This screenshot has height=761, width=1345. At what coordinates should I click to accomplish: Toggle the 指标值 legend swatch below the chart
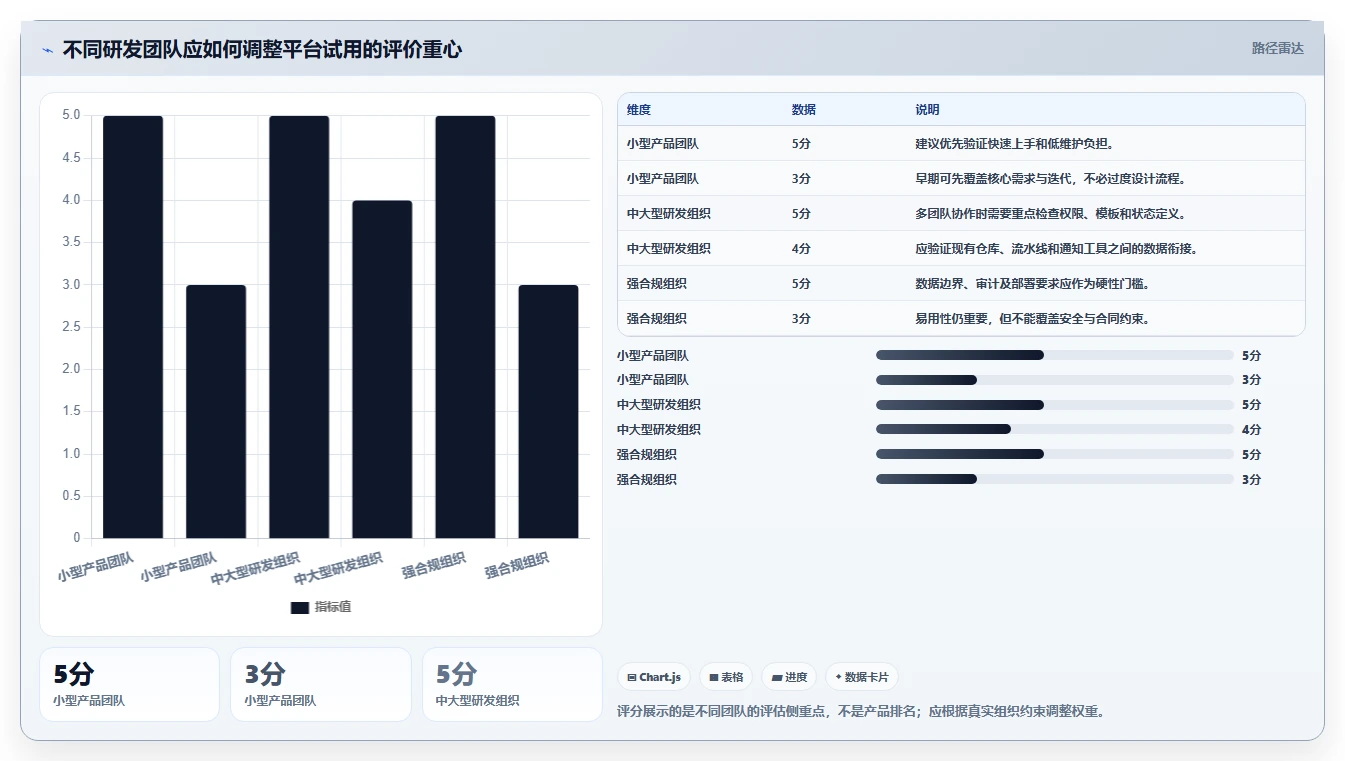(x=299, y=607)
